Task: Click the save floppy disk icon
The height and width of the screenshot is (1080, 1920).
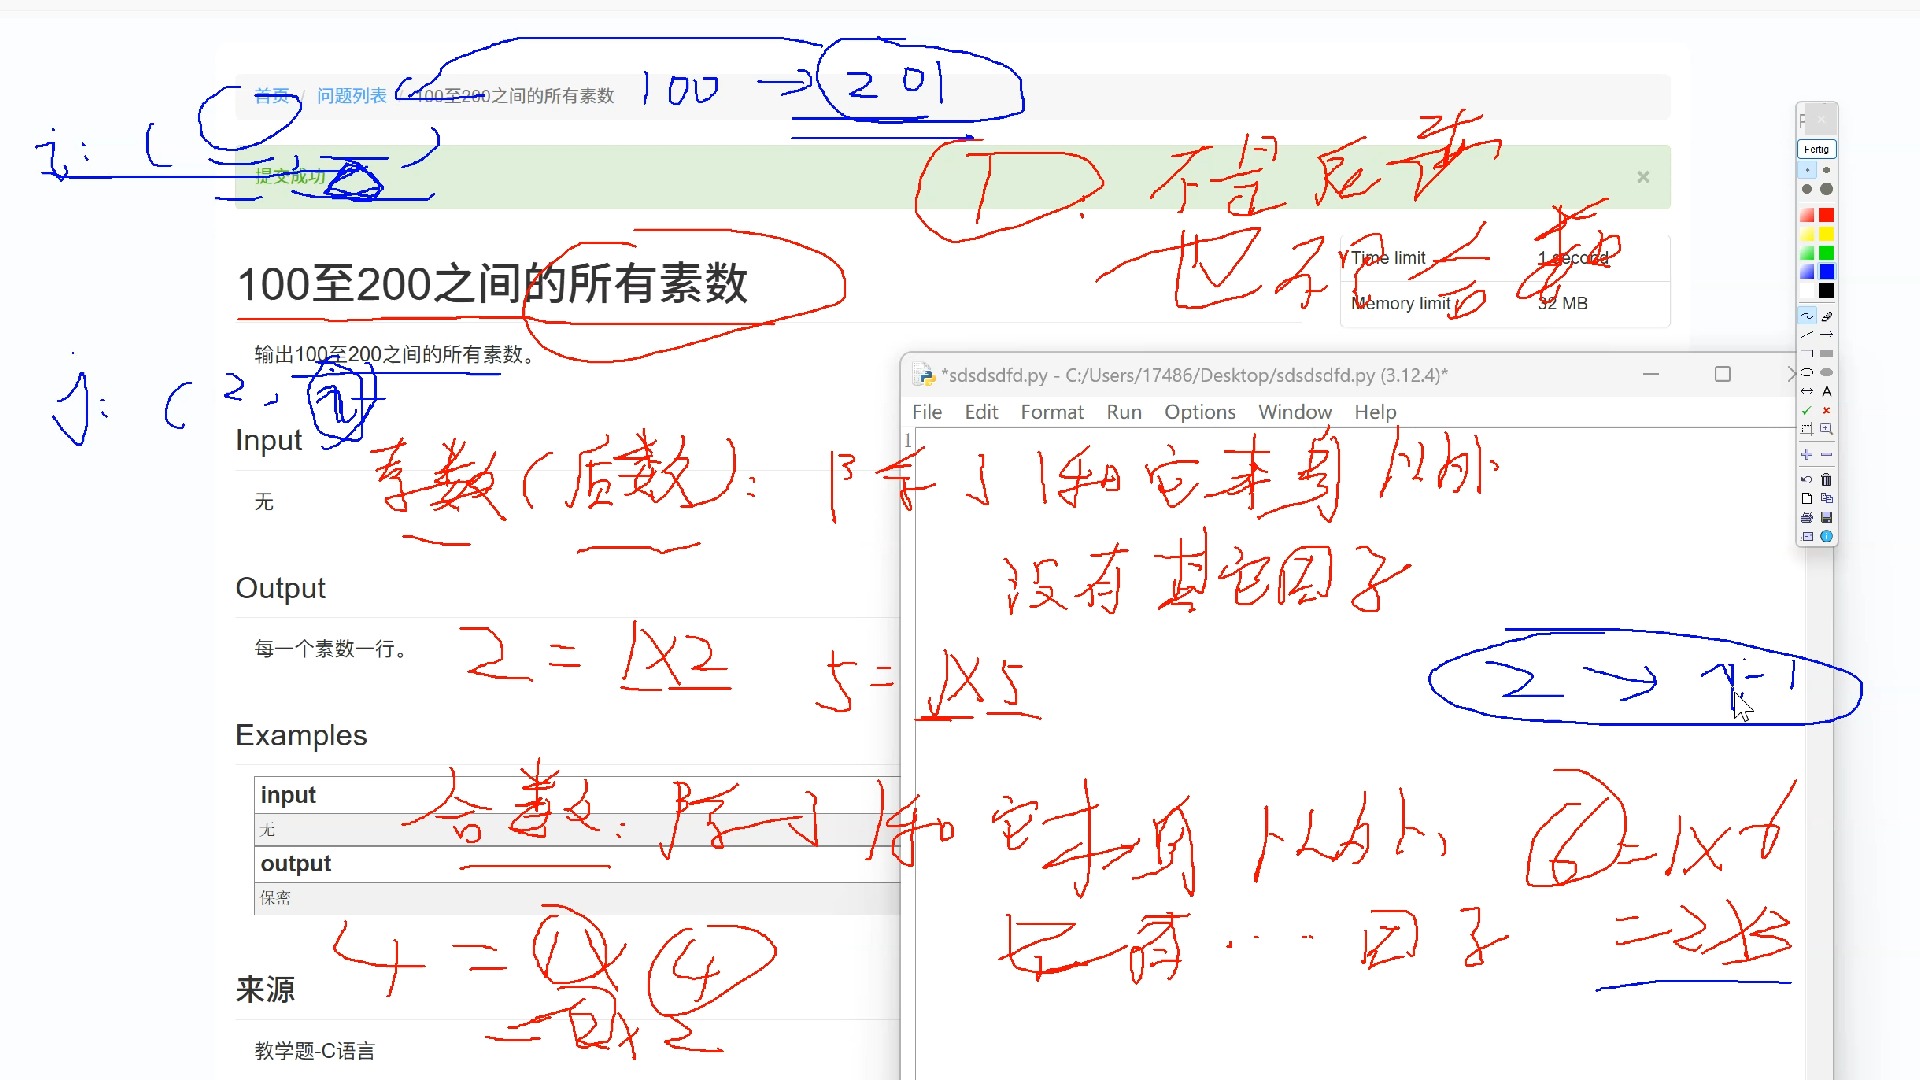Action: (1827, 518)
